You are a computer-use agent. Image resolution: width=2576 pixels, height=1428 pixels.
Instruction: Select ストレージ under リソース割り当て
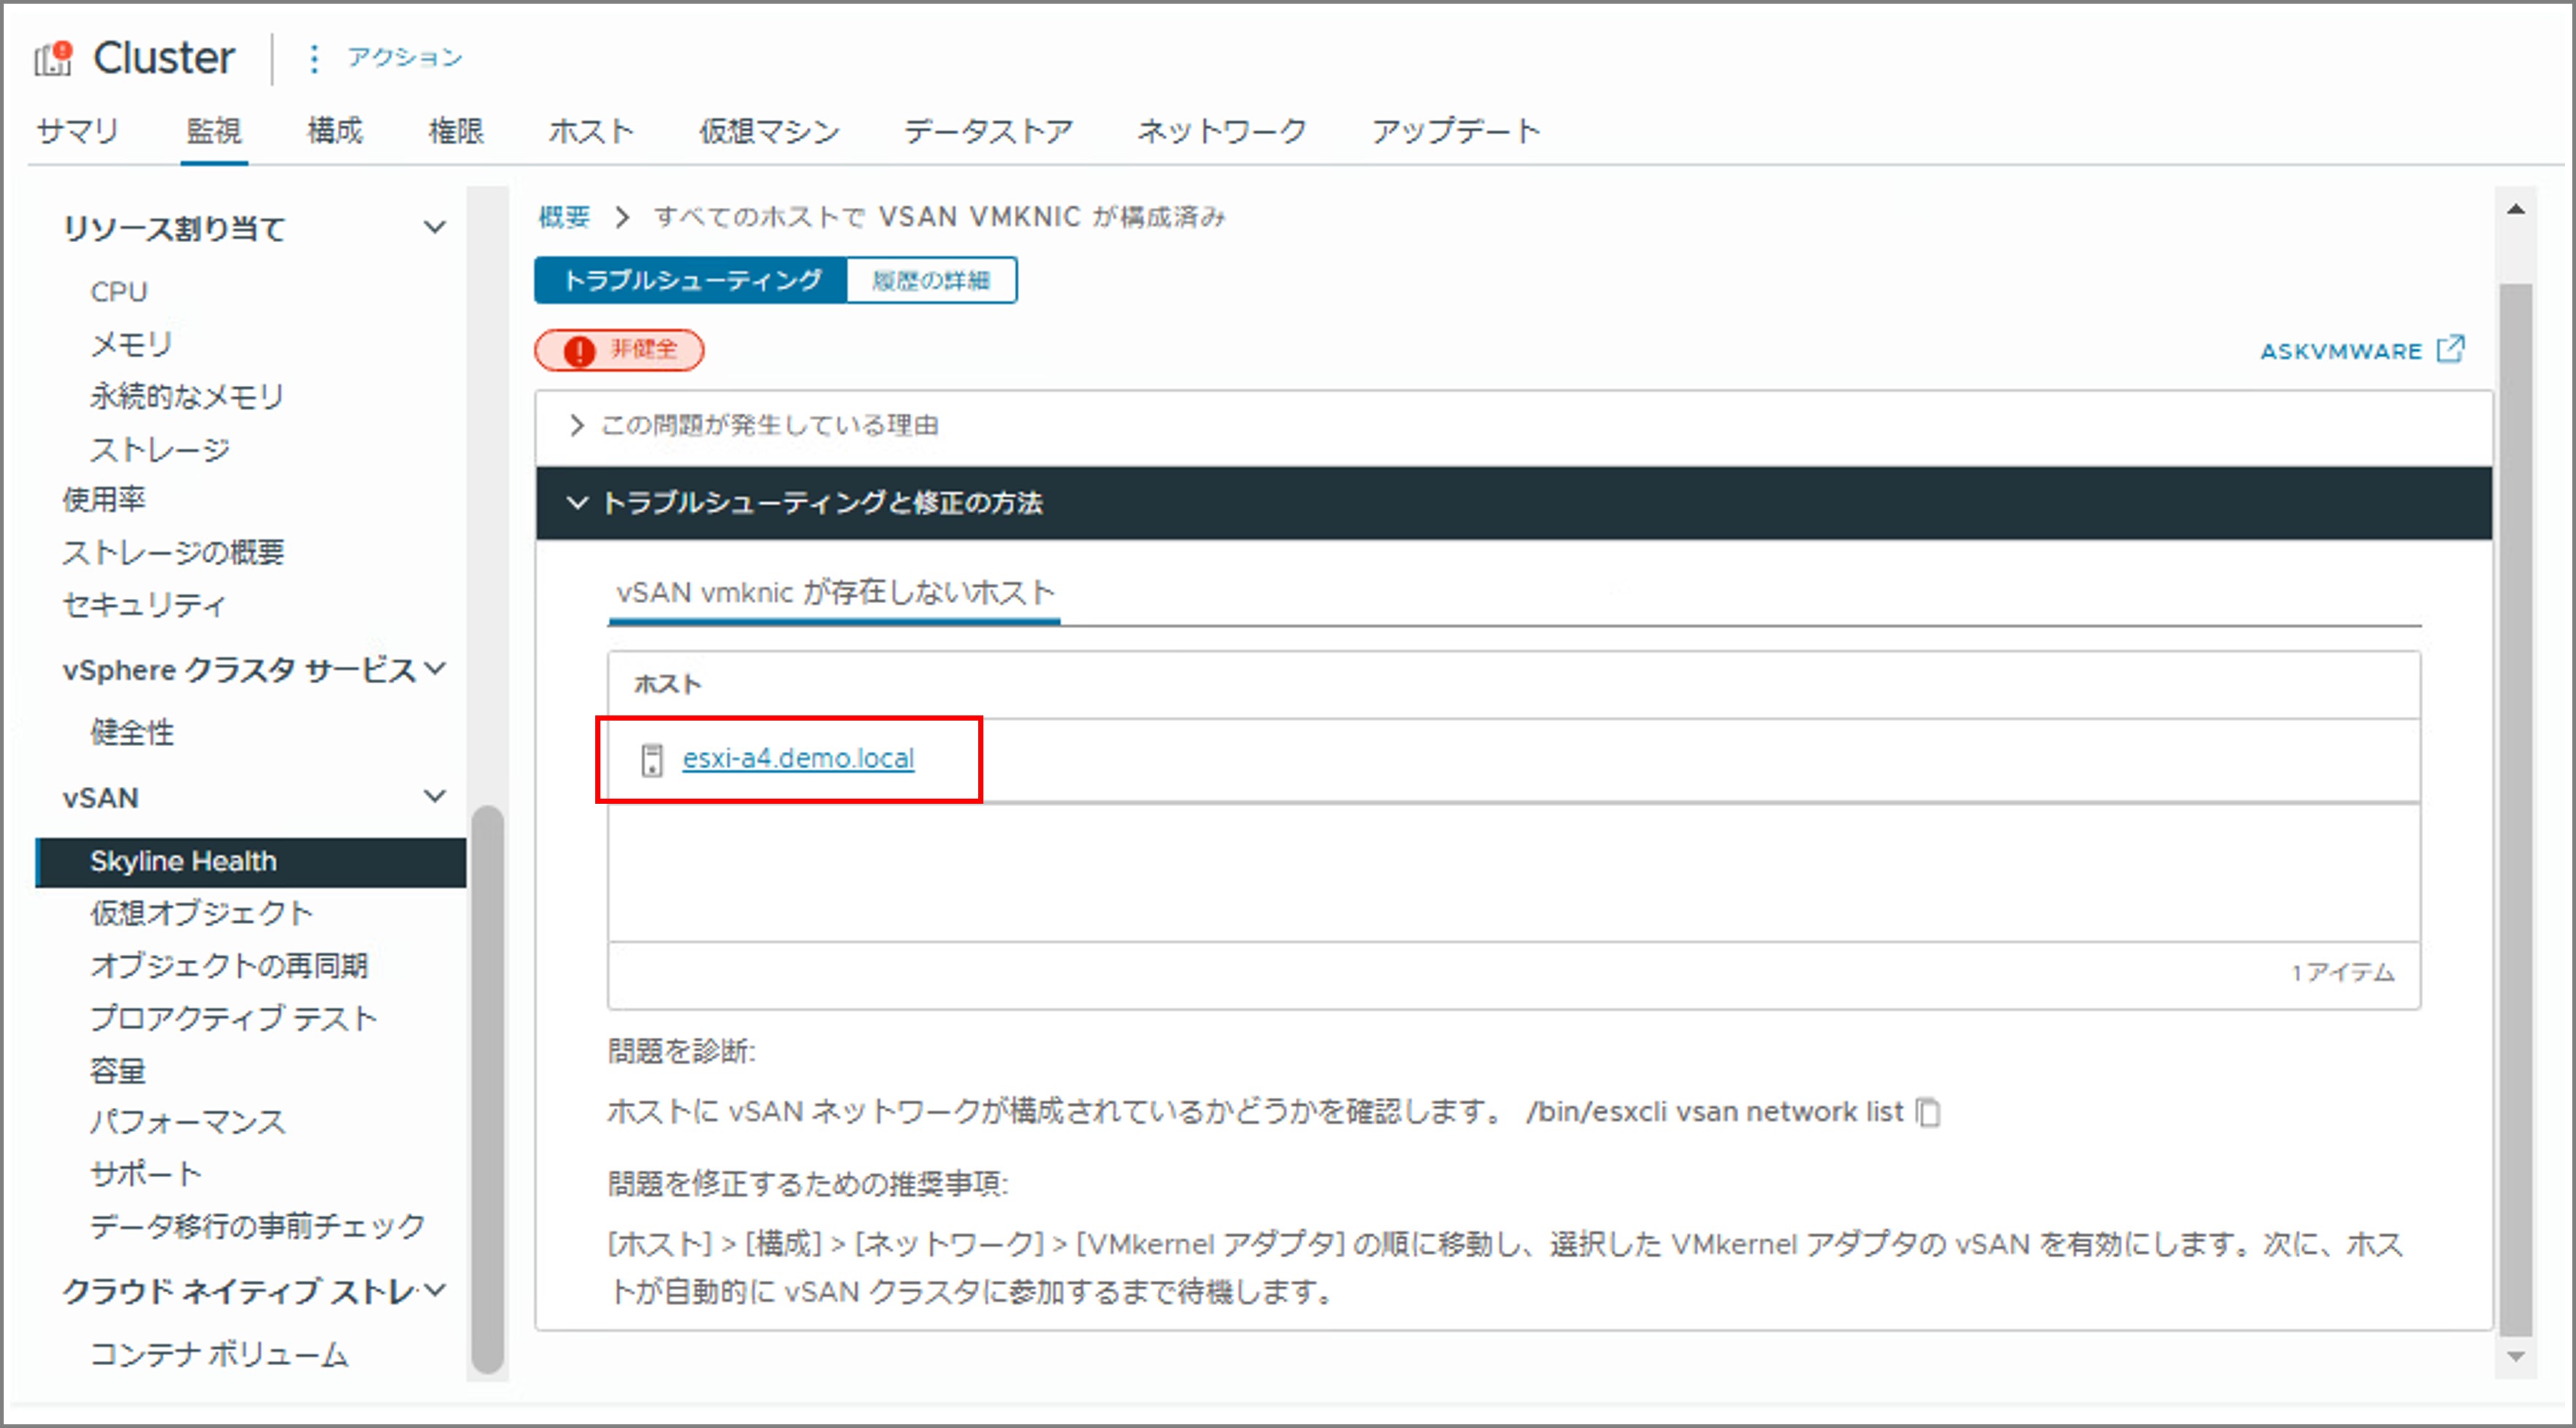[x=160, y=449]
